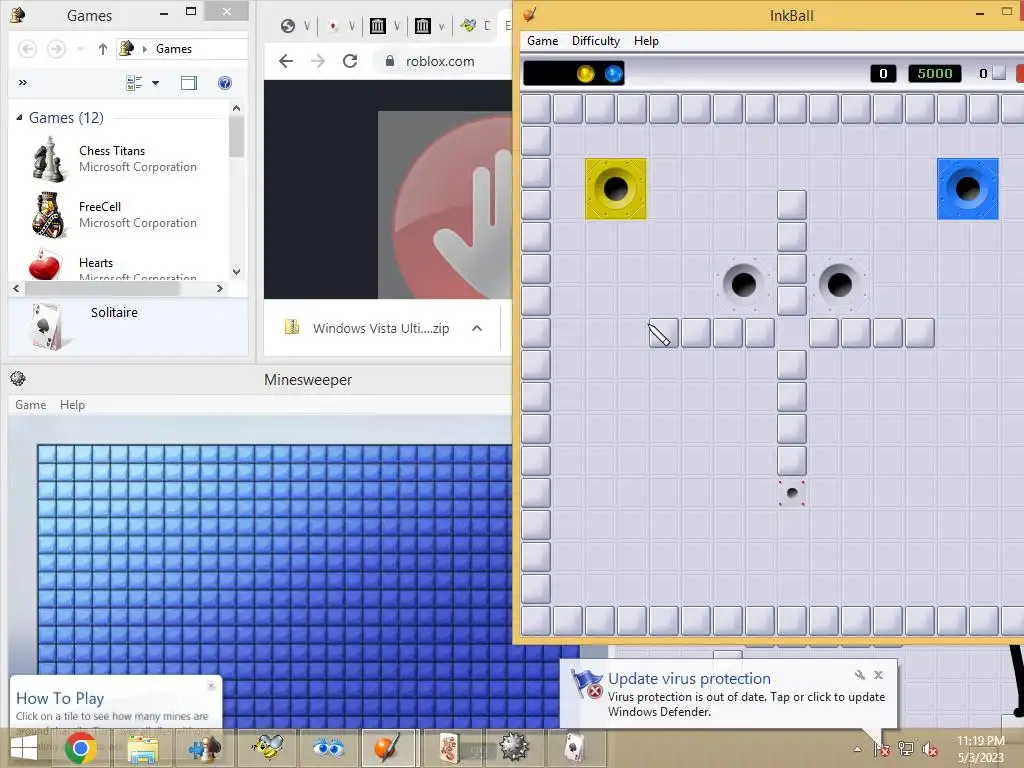
Task: Switch to Chrome tab with red dot icon
Action: click(x=333, y=25)
